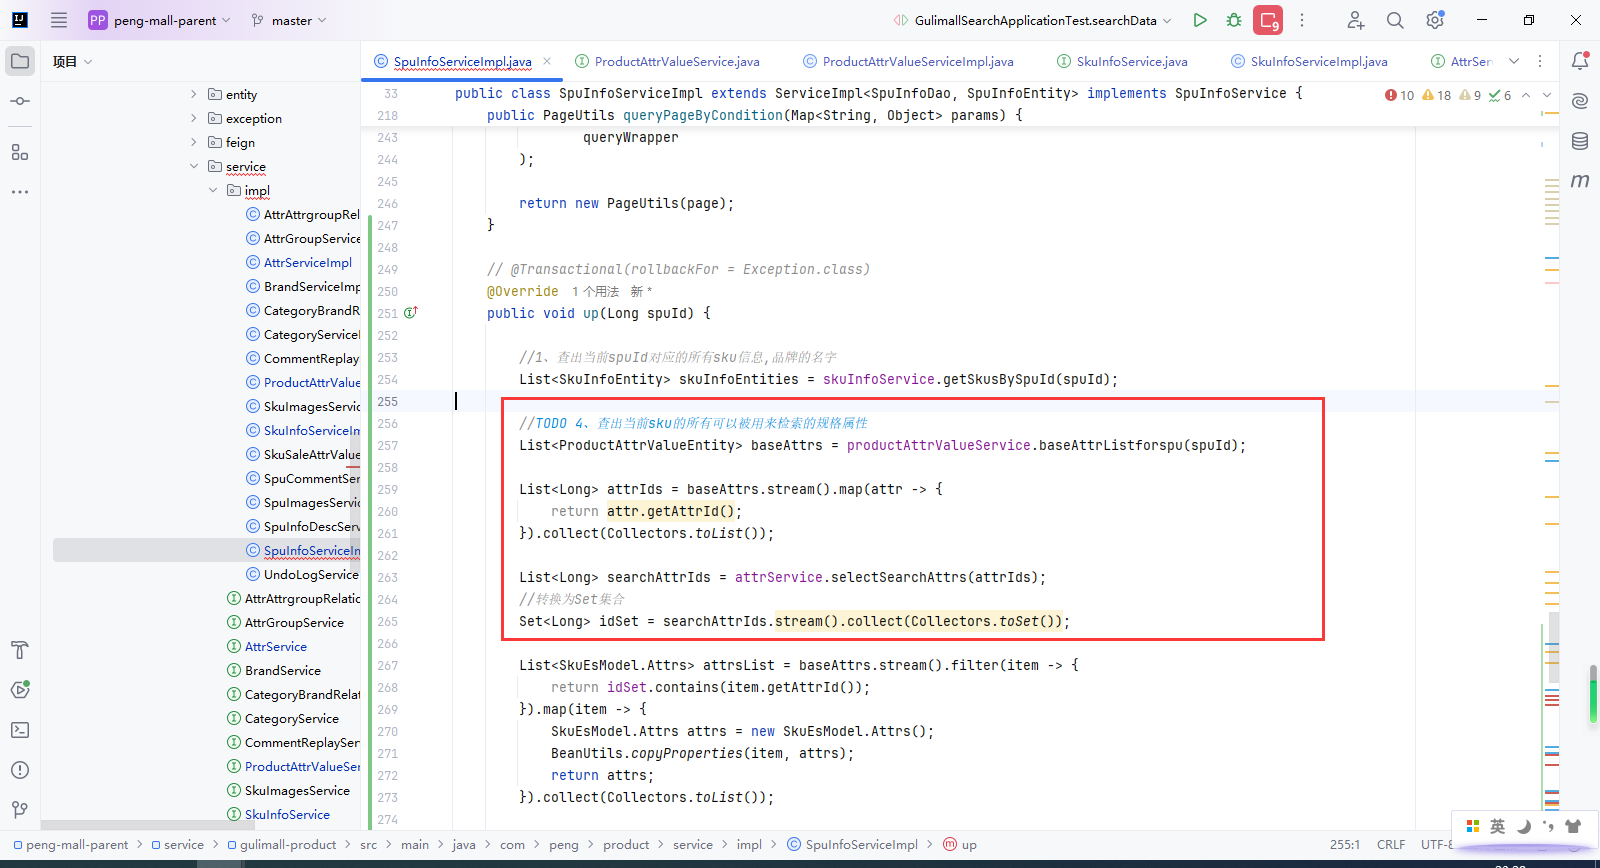This screenshot has width=1600, height=868.
Task: Collapse the service folder
Action: pyautogui.click(x=194, y=166)
